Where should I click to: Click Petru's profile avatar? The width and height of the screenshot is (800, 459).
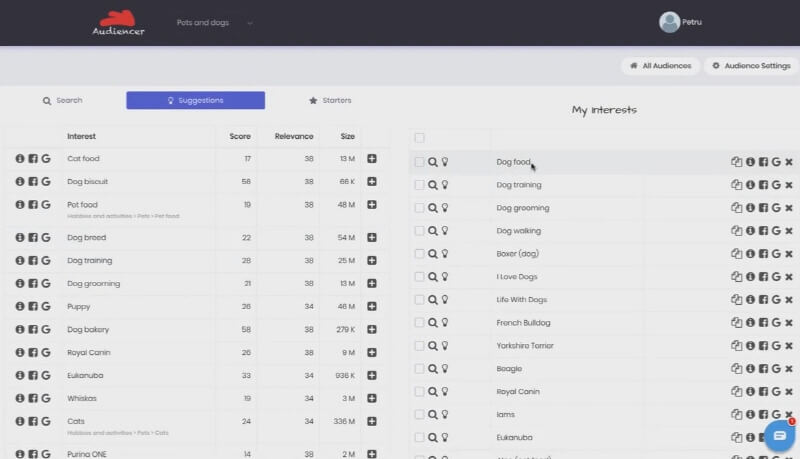pyautogui.click(x=669, y=22)
